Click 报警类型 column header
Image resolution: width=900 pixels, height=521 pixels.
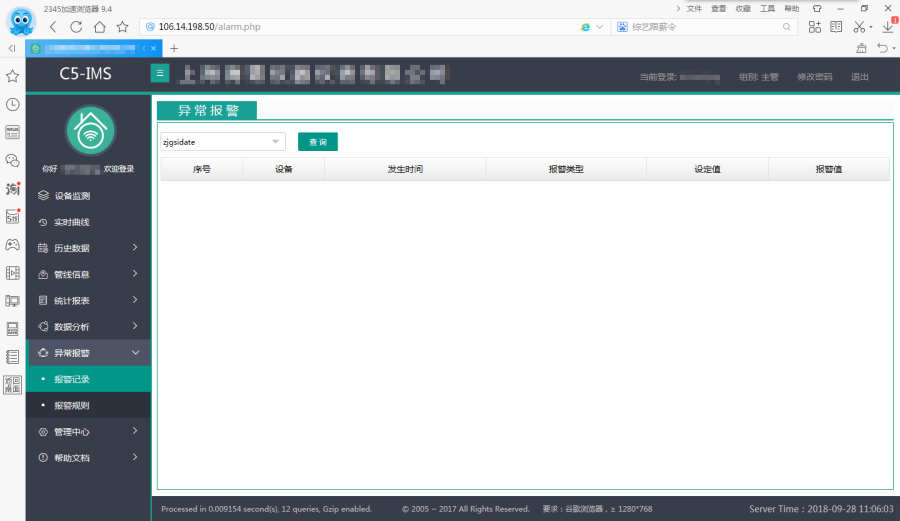(x=566, y=169)
